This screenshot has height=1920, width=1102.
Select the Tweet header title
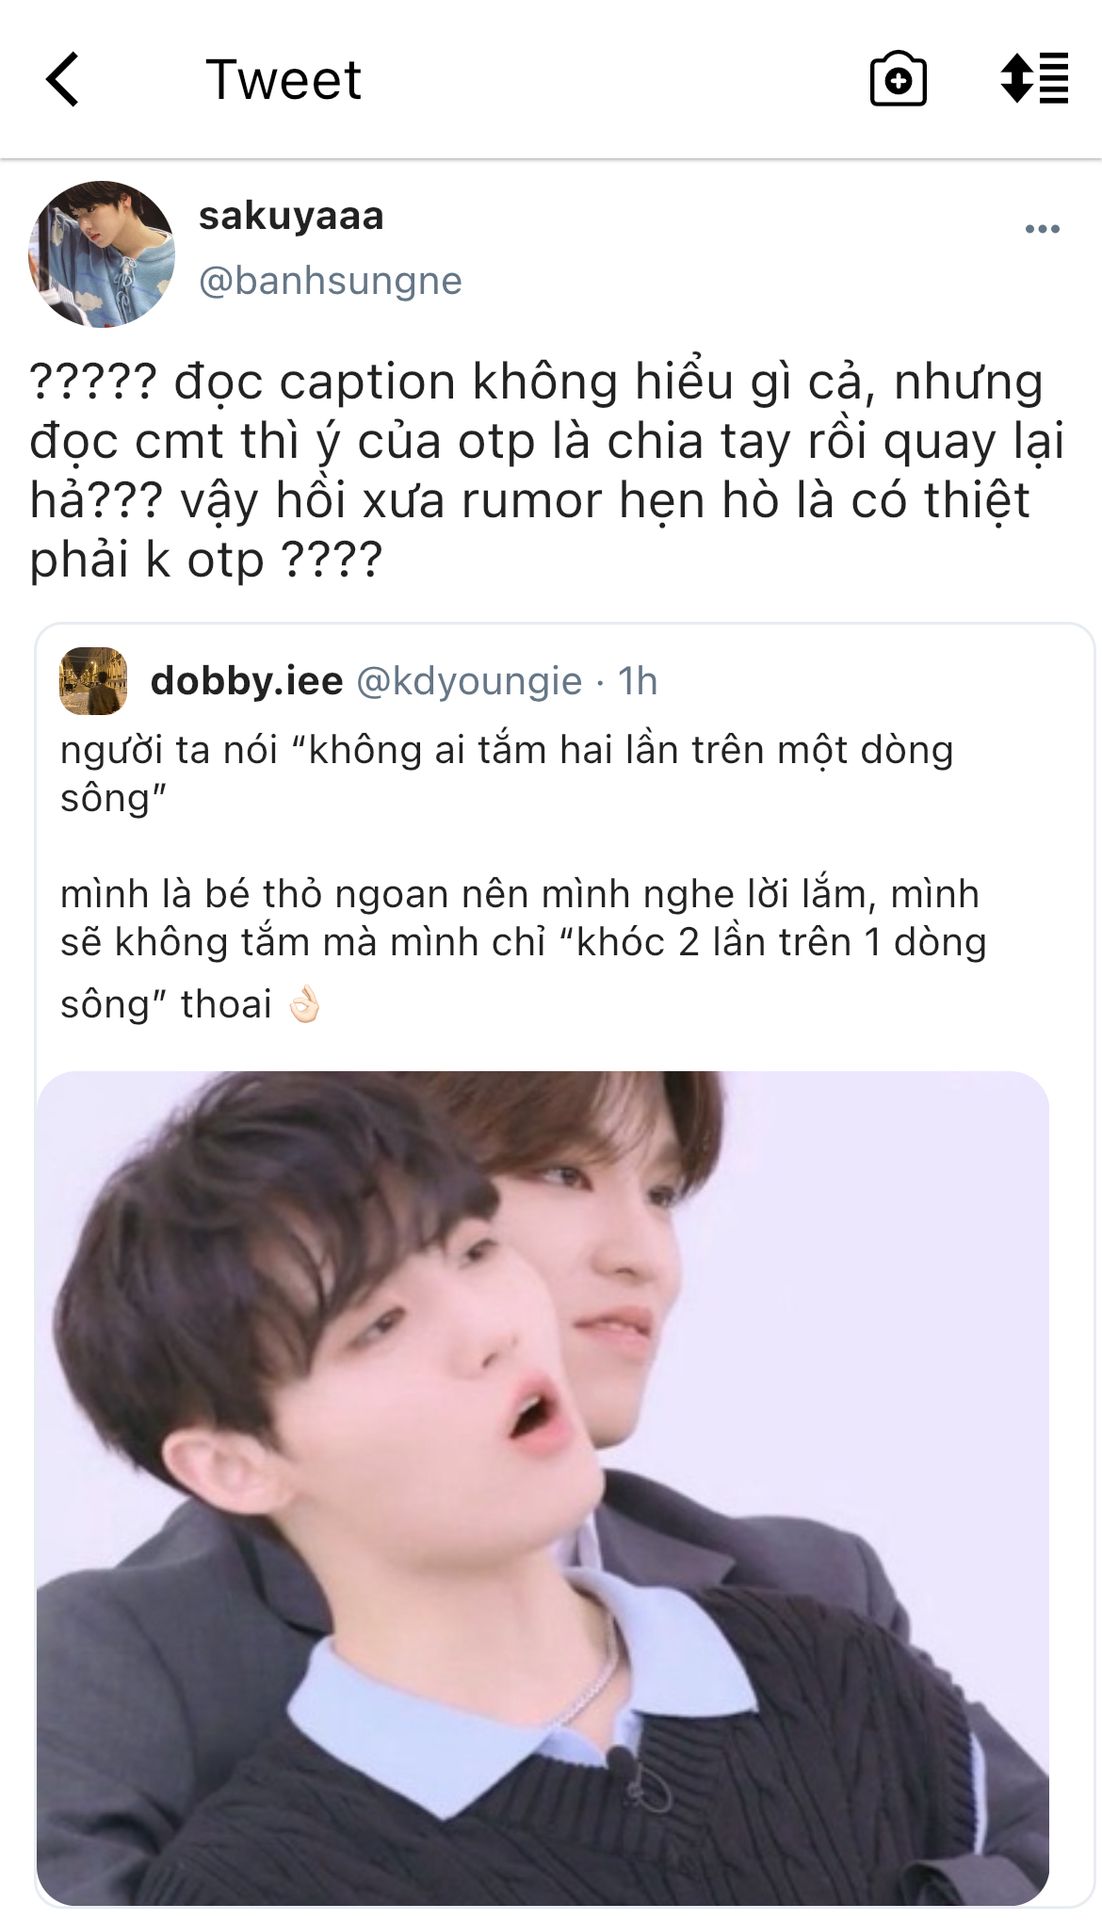pyautogui.click(x=283, y=80)
